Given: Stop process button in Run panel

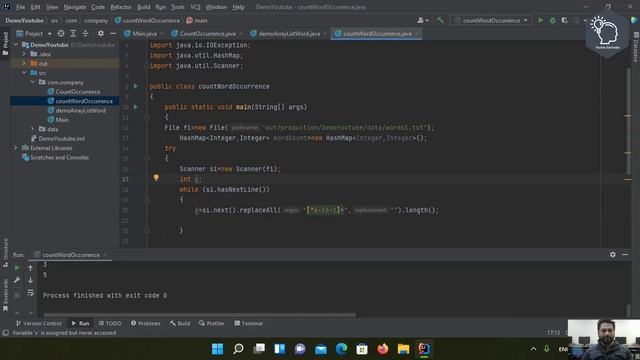Looking at the screenshot, I should [17, 295].
